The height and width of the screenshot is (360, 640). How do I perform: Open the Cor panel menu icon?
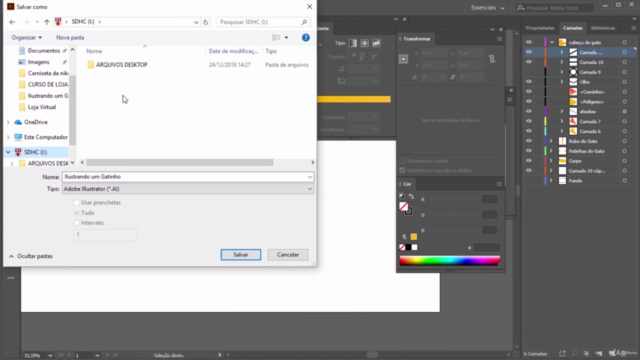(499, 184)
